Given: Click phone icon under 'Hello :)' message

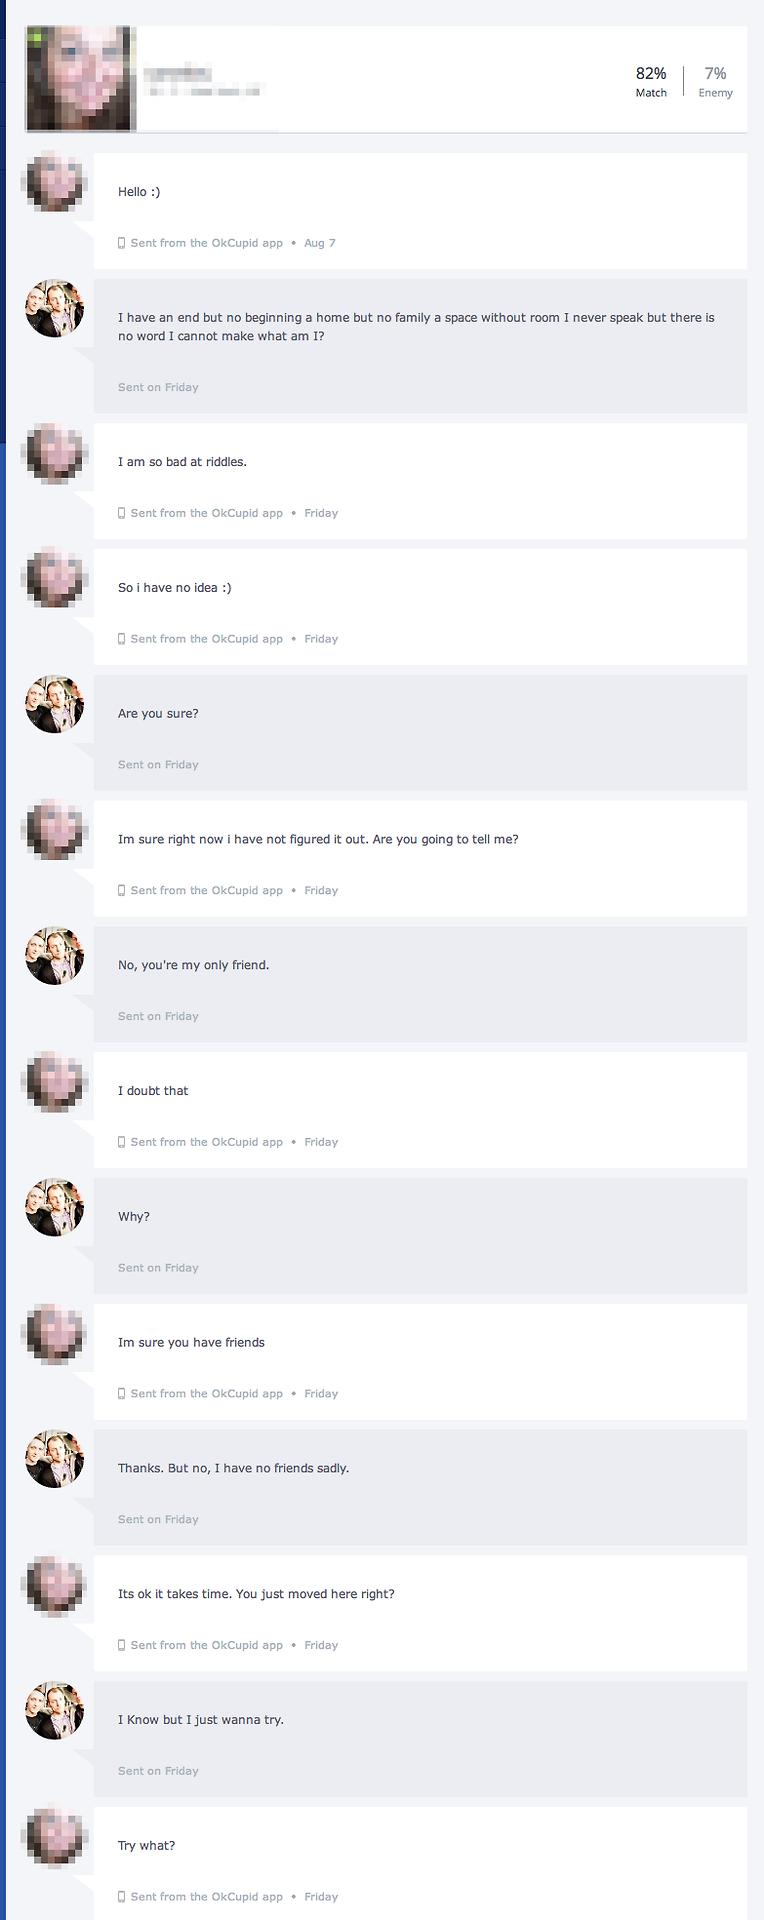Looking at the screenshot, I should 122,243.
